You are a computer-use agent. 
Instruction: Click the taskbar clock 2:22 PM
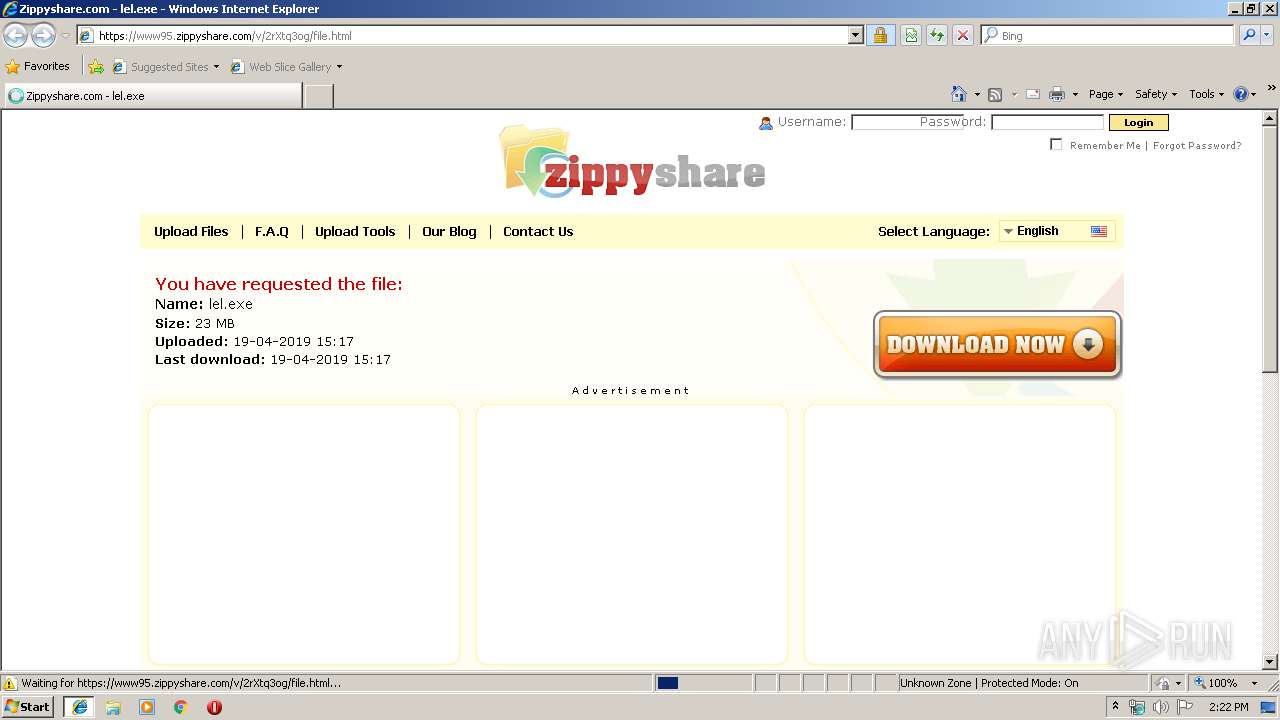coord(1228,707)
